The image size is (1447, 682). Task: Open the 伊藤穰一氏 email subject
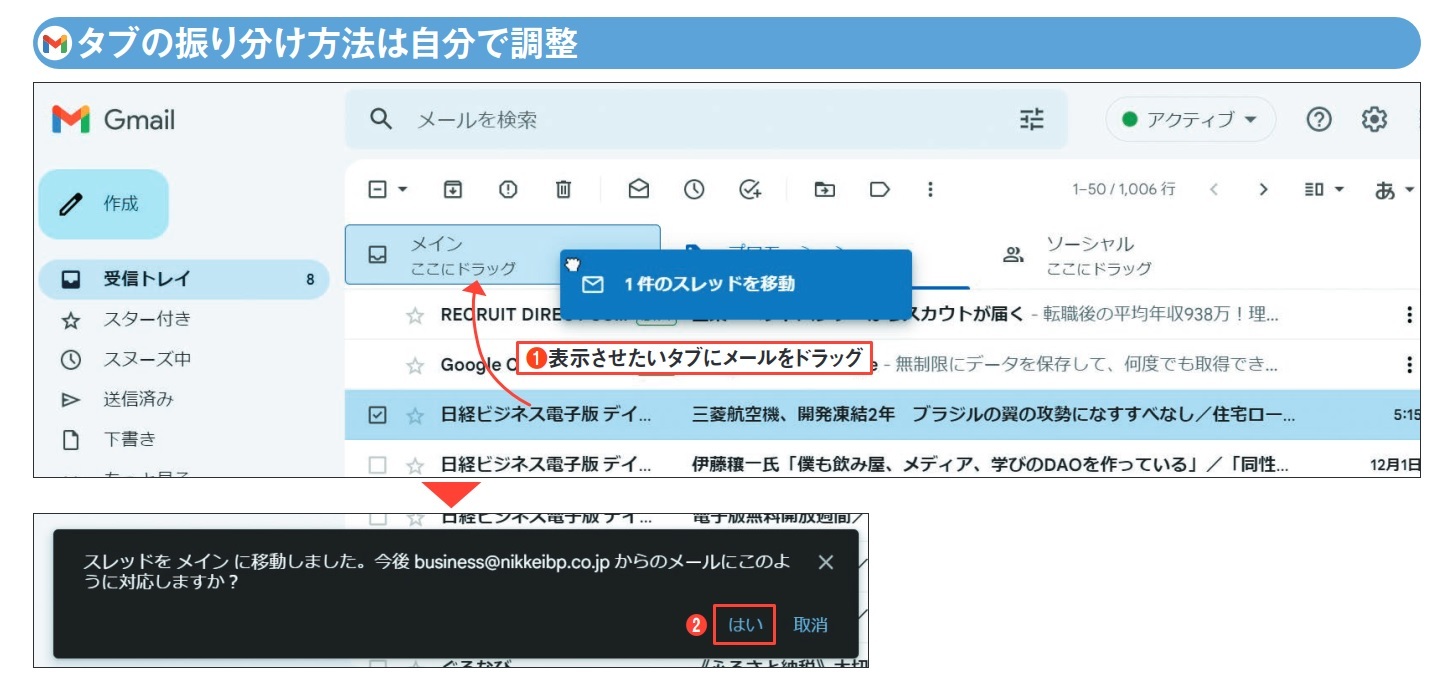[x=990, y=465]
